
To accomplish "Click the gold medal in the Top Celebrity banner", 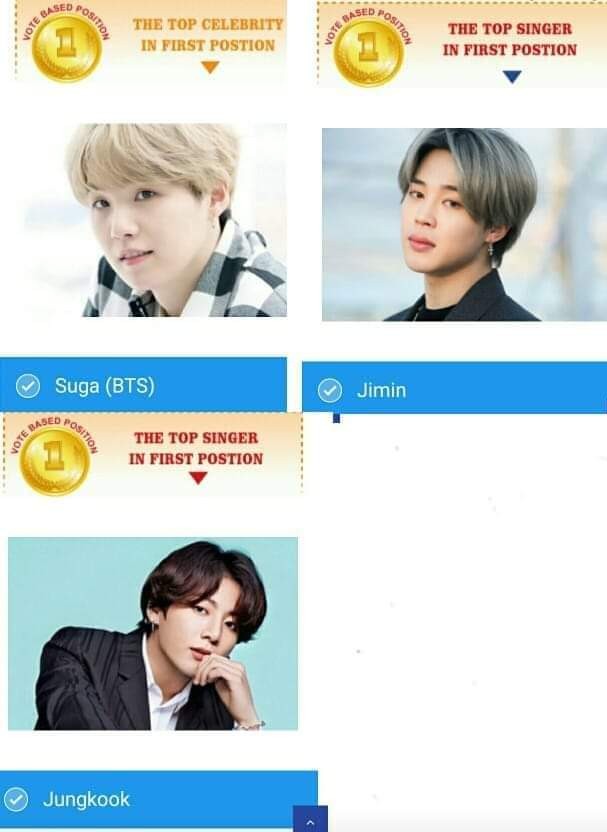I will [66, 47].
